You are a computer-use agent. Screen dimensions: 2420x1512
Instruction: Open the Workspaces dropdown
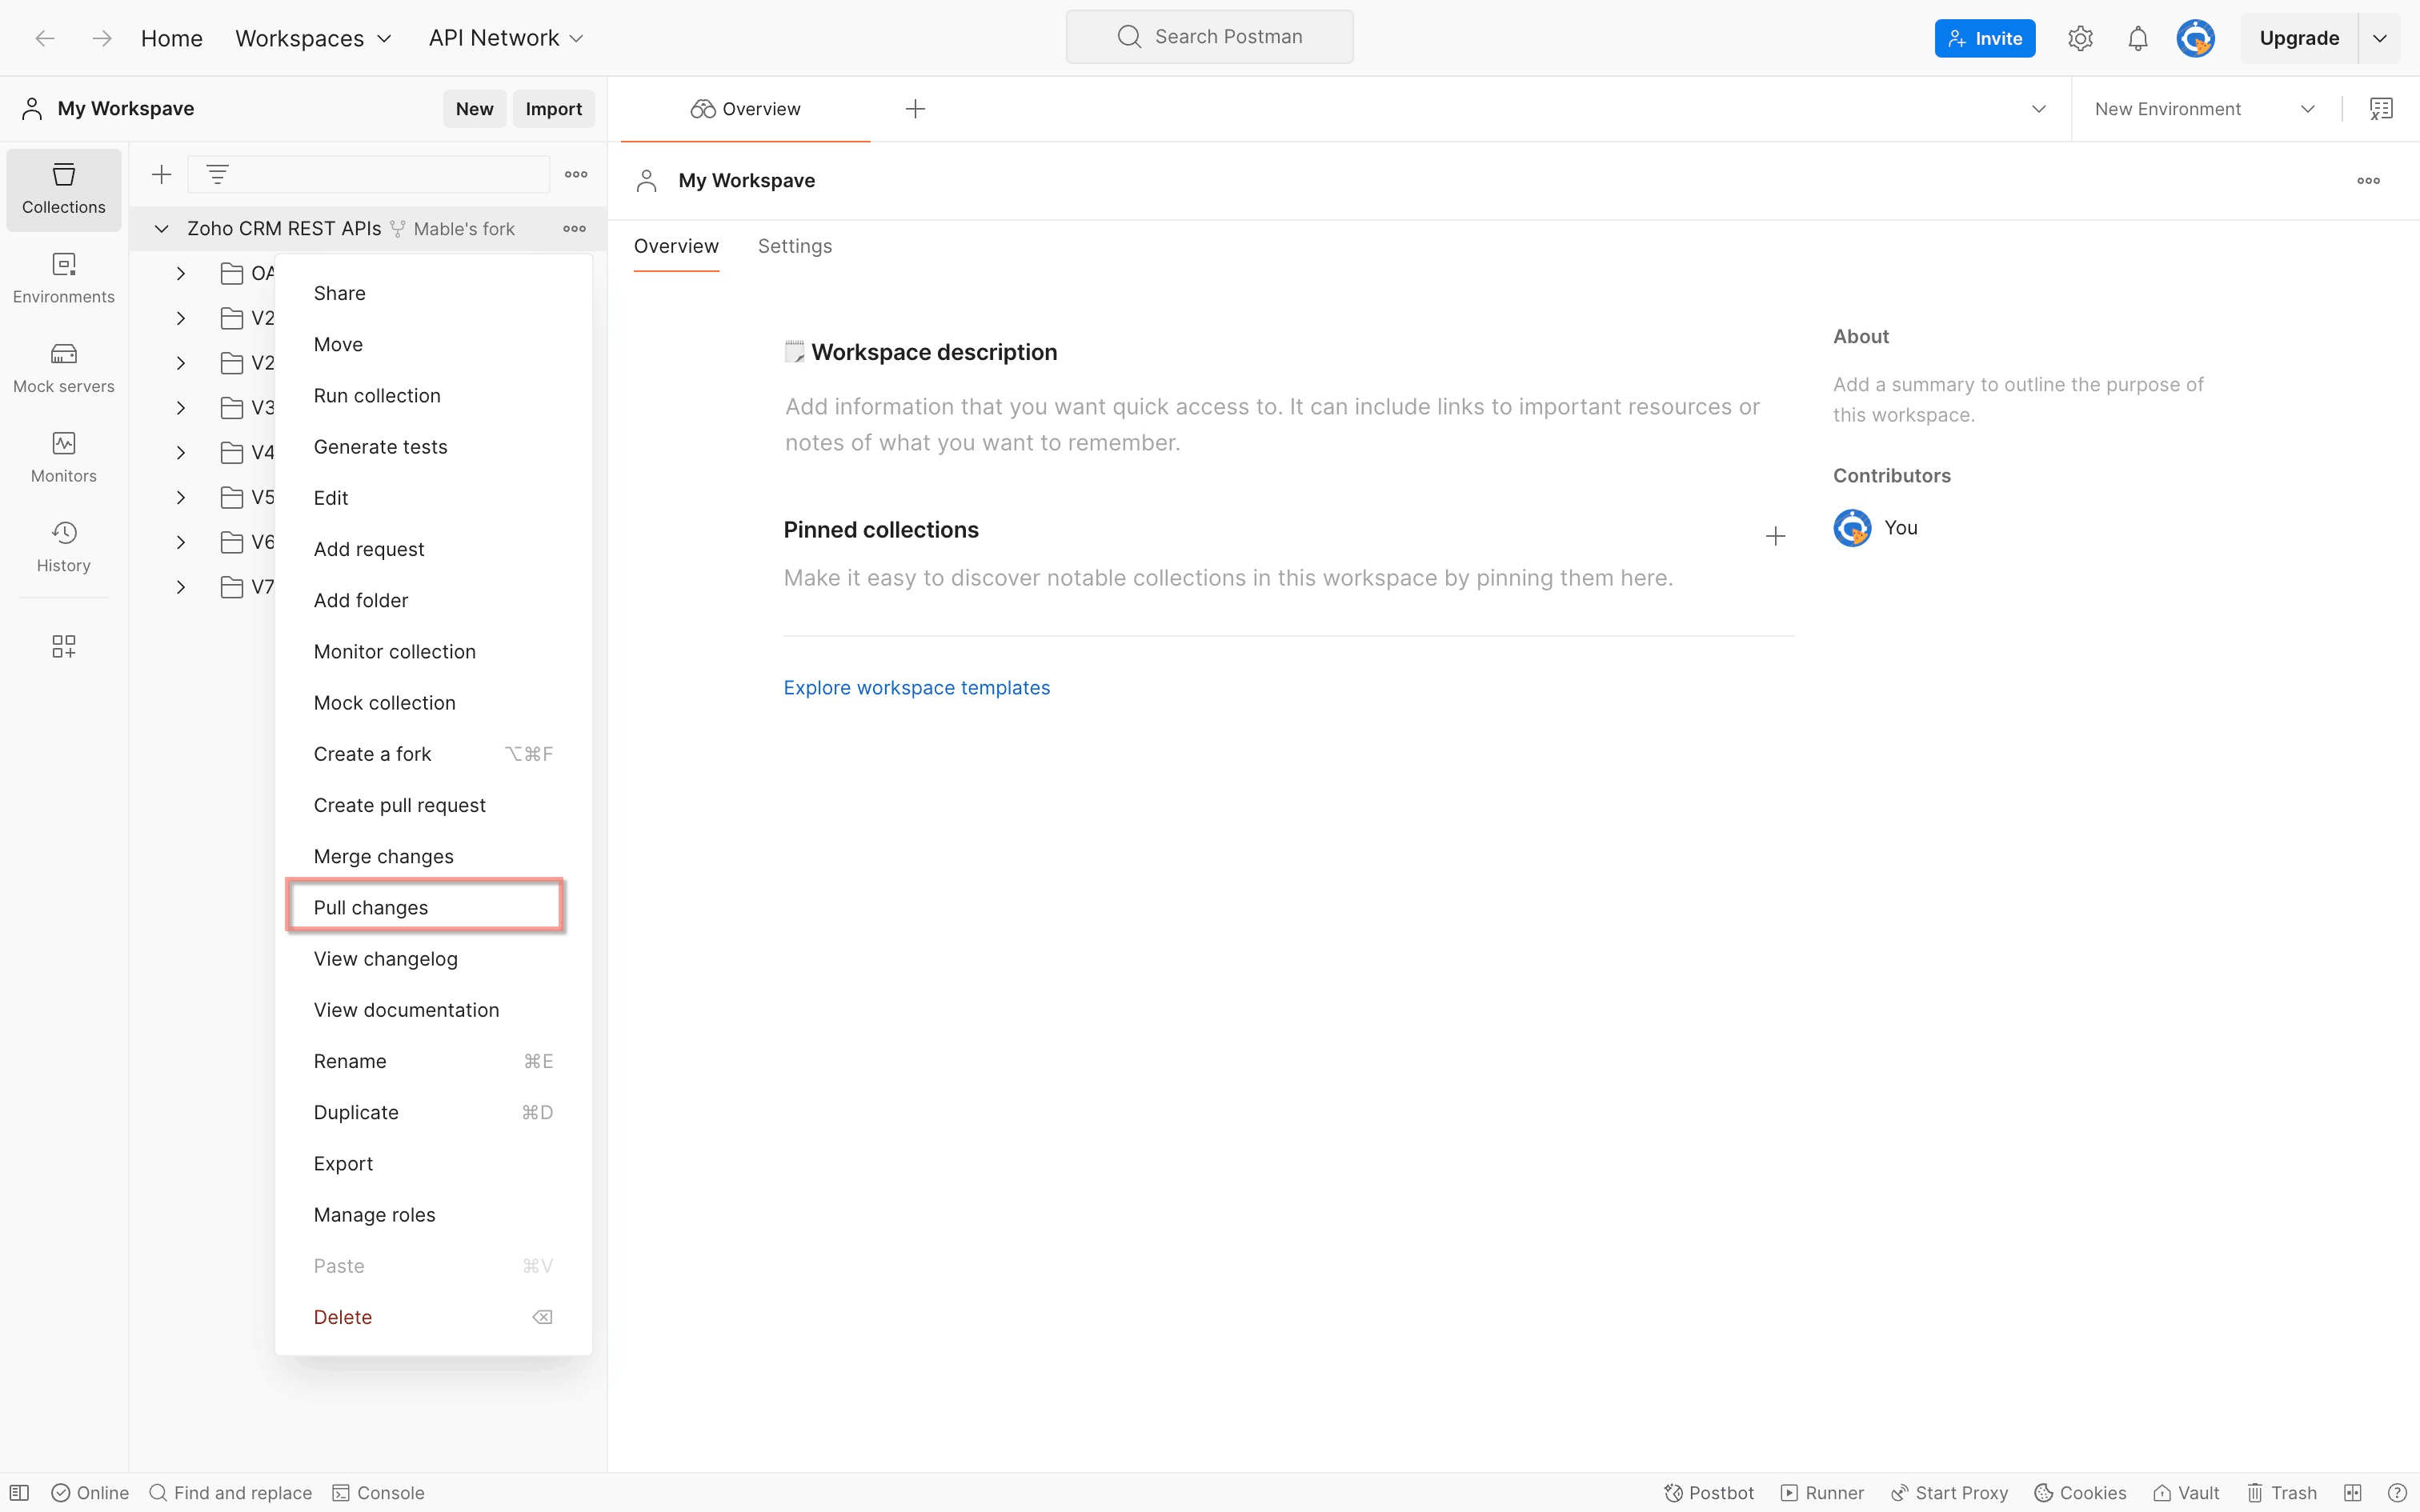pyautogui.click(x=313, y=38)
